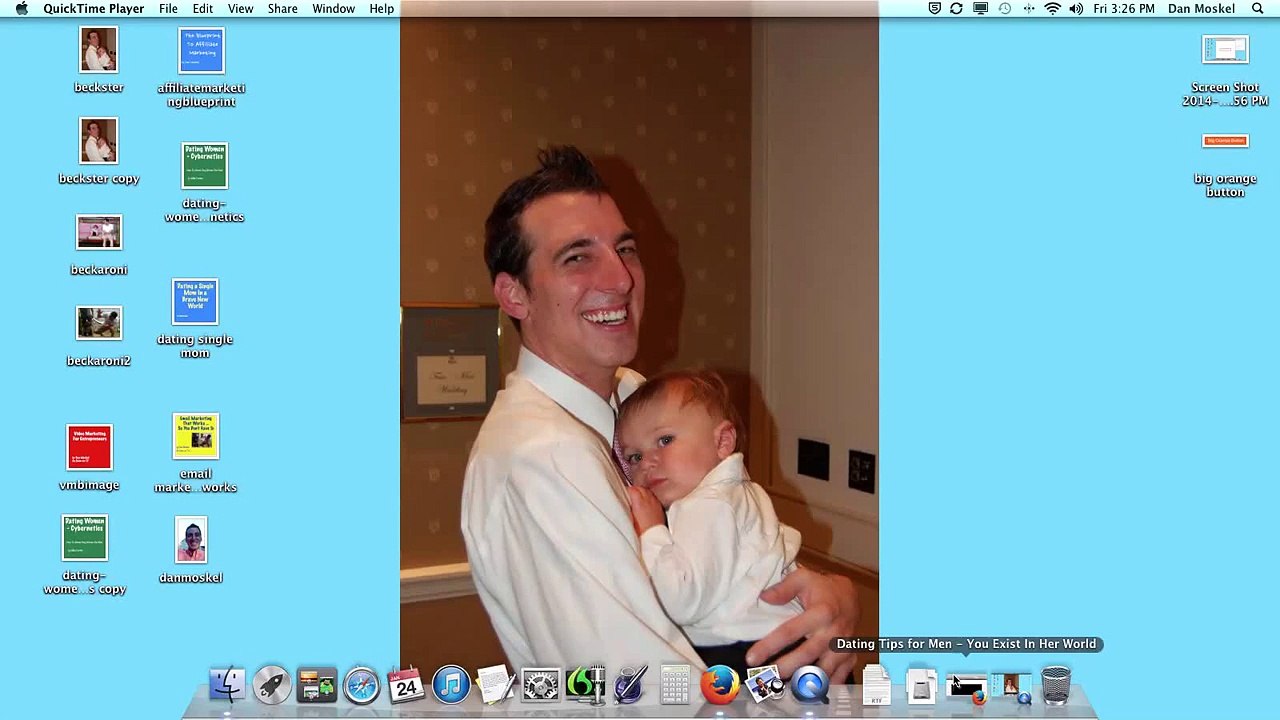
Task: Open the Help menu
Action: (381, 8)
